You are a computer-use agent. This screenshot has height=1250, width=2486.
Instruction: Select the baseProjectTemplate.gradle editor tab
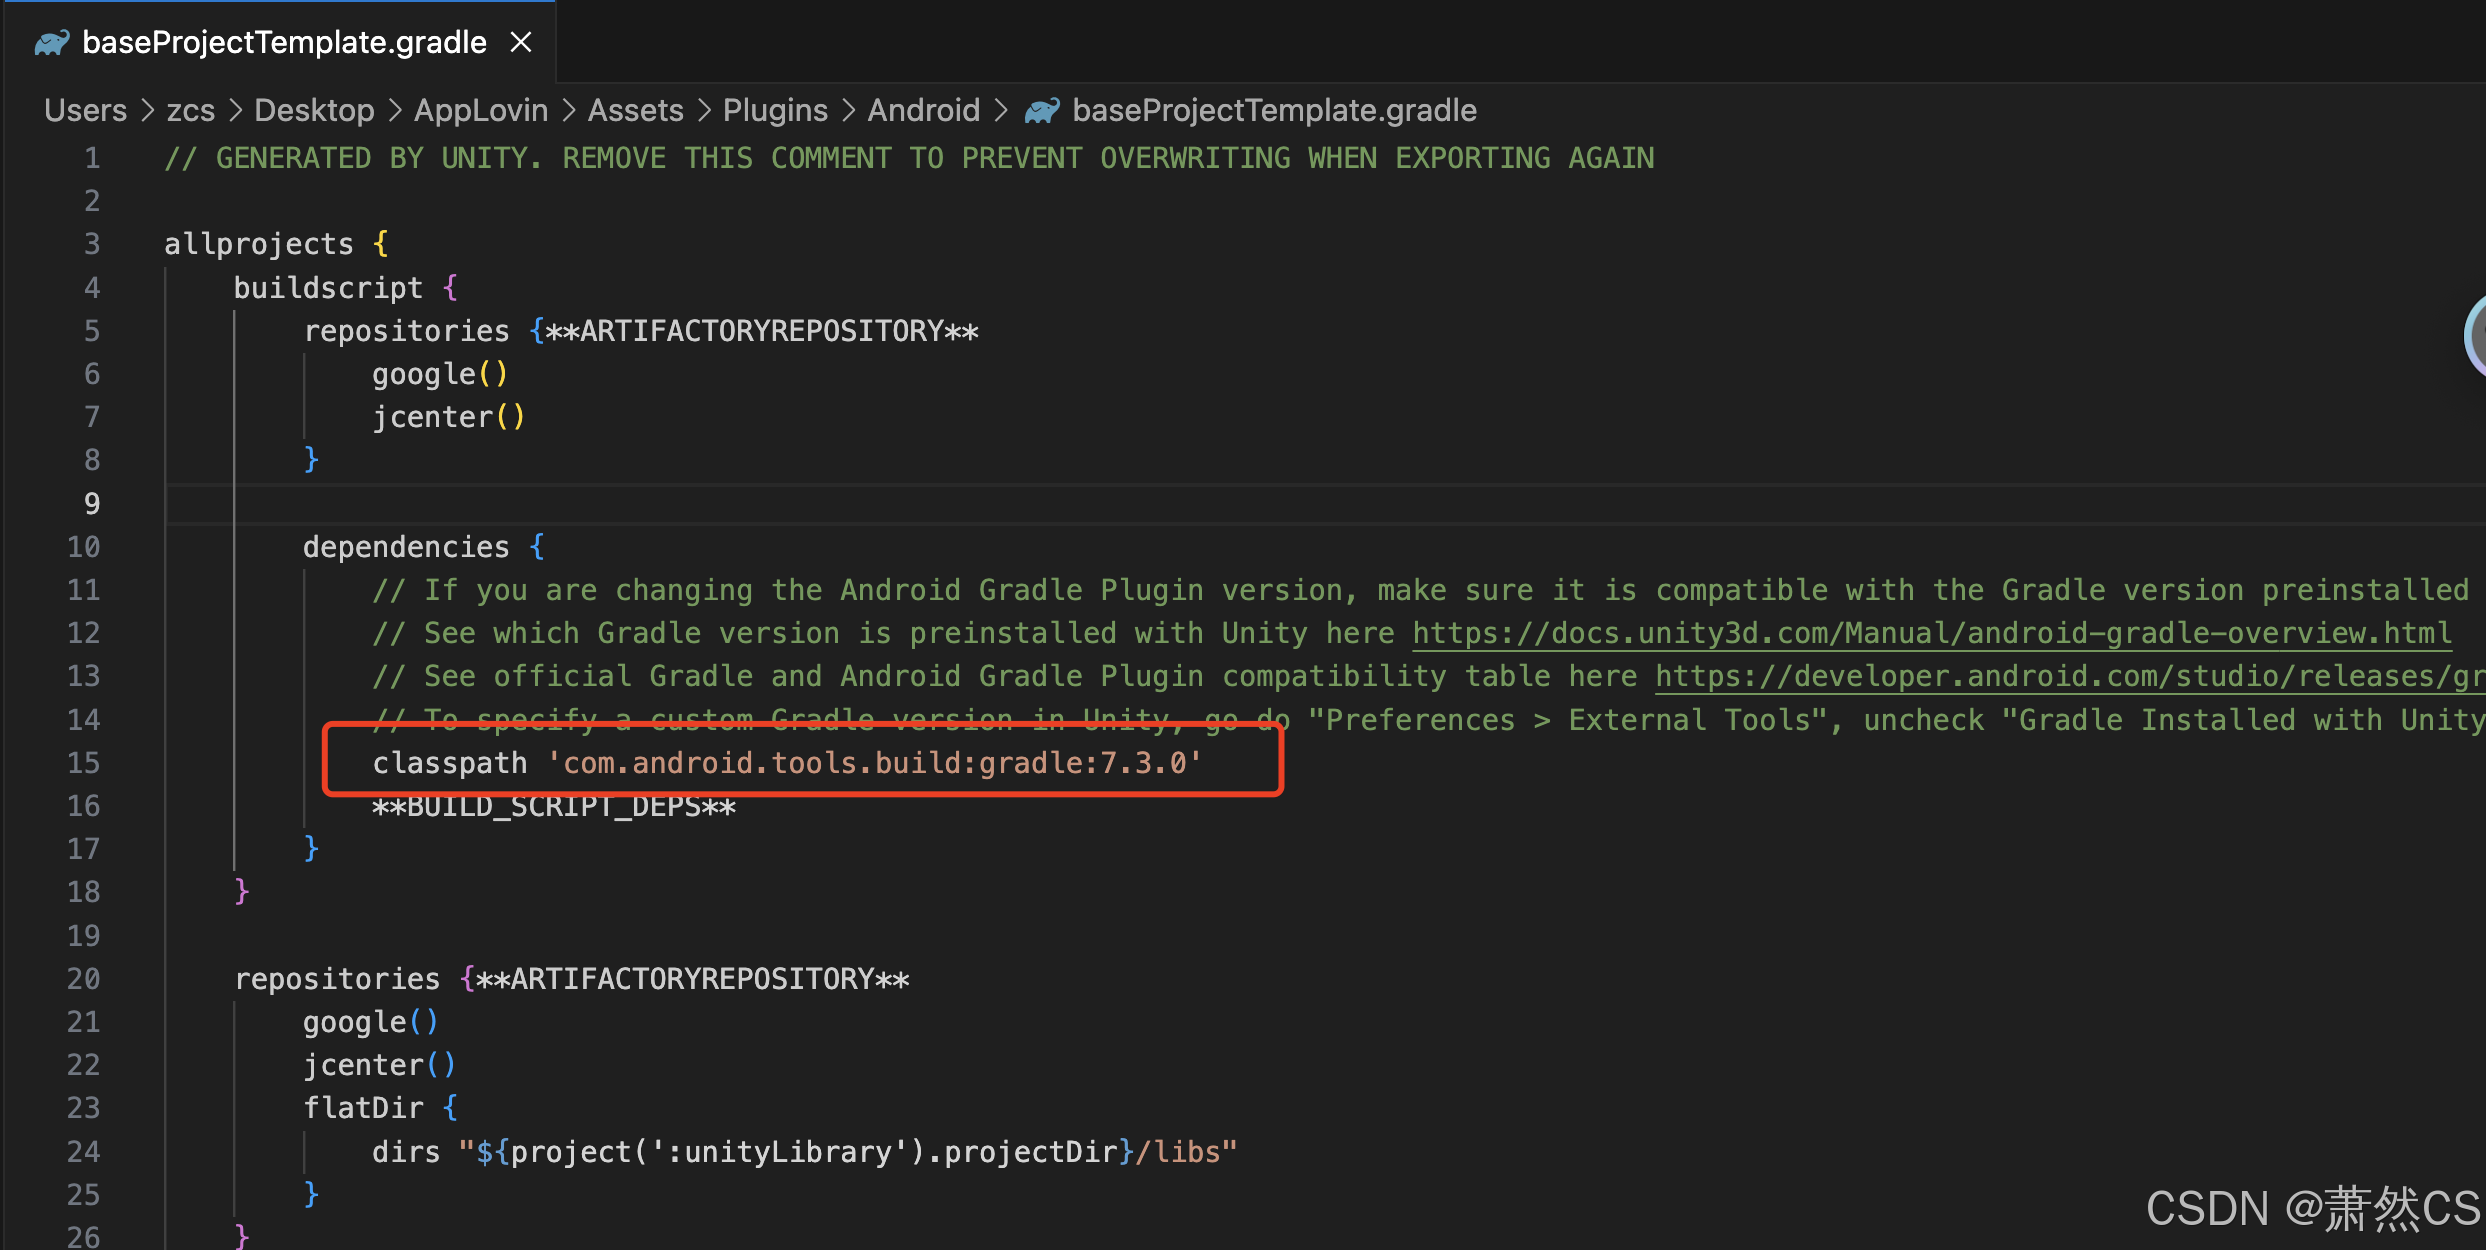pyautogui.click(x=283, y=43)
